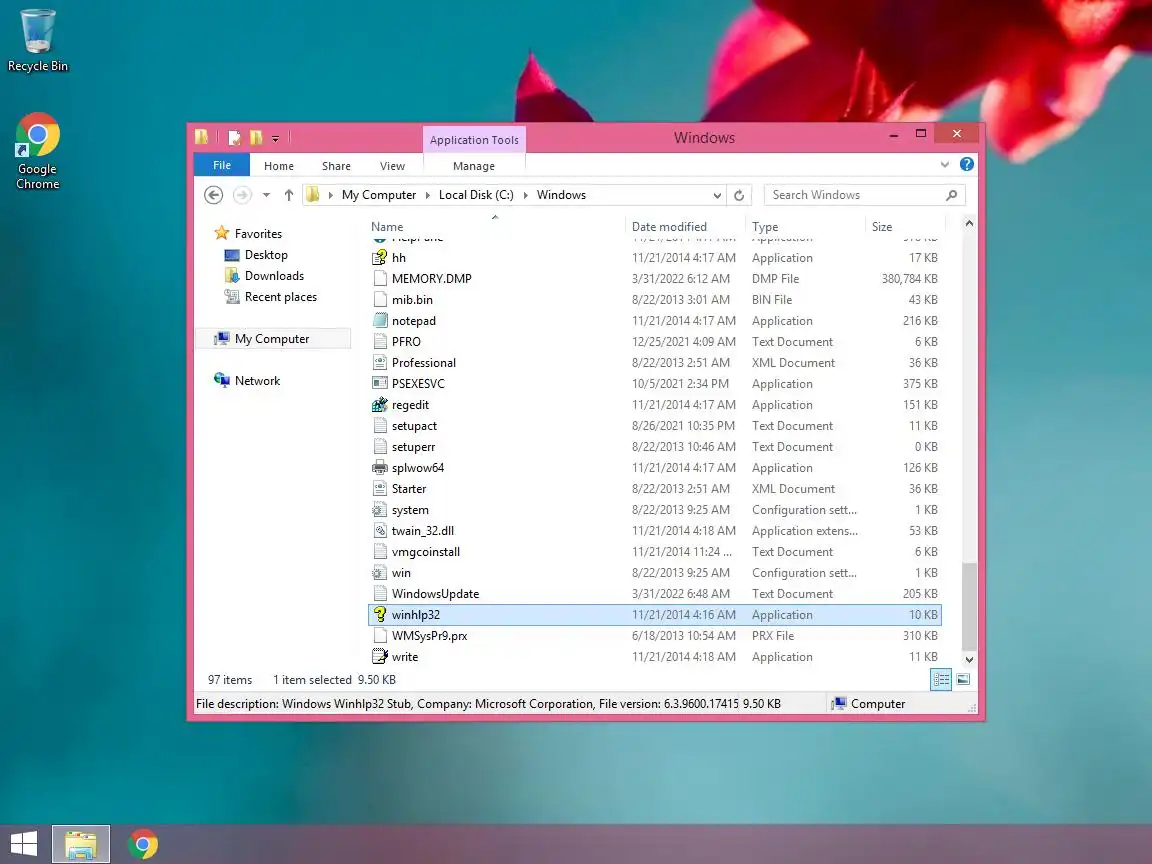Expand the address bar history dropdown

click(x=717, y=195)
